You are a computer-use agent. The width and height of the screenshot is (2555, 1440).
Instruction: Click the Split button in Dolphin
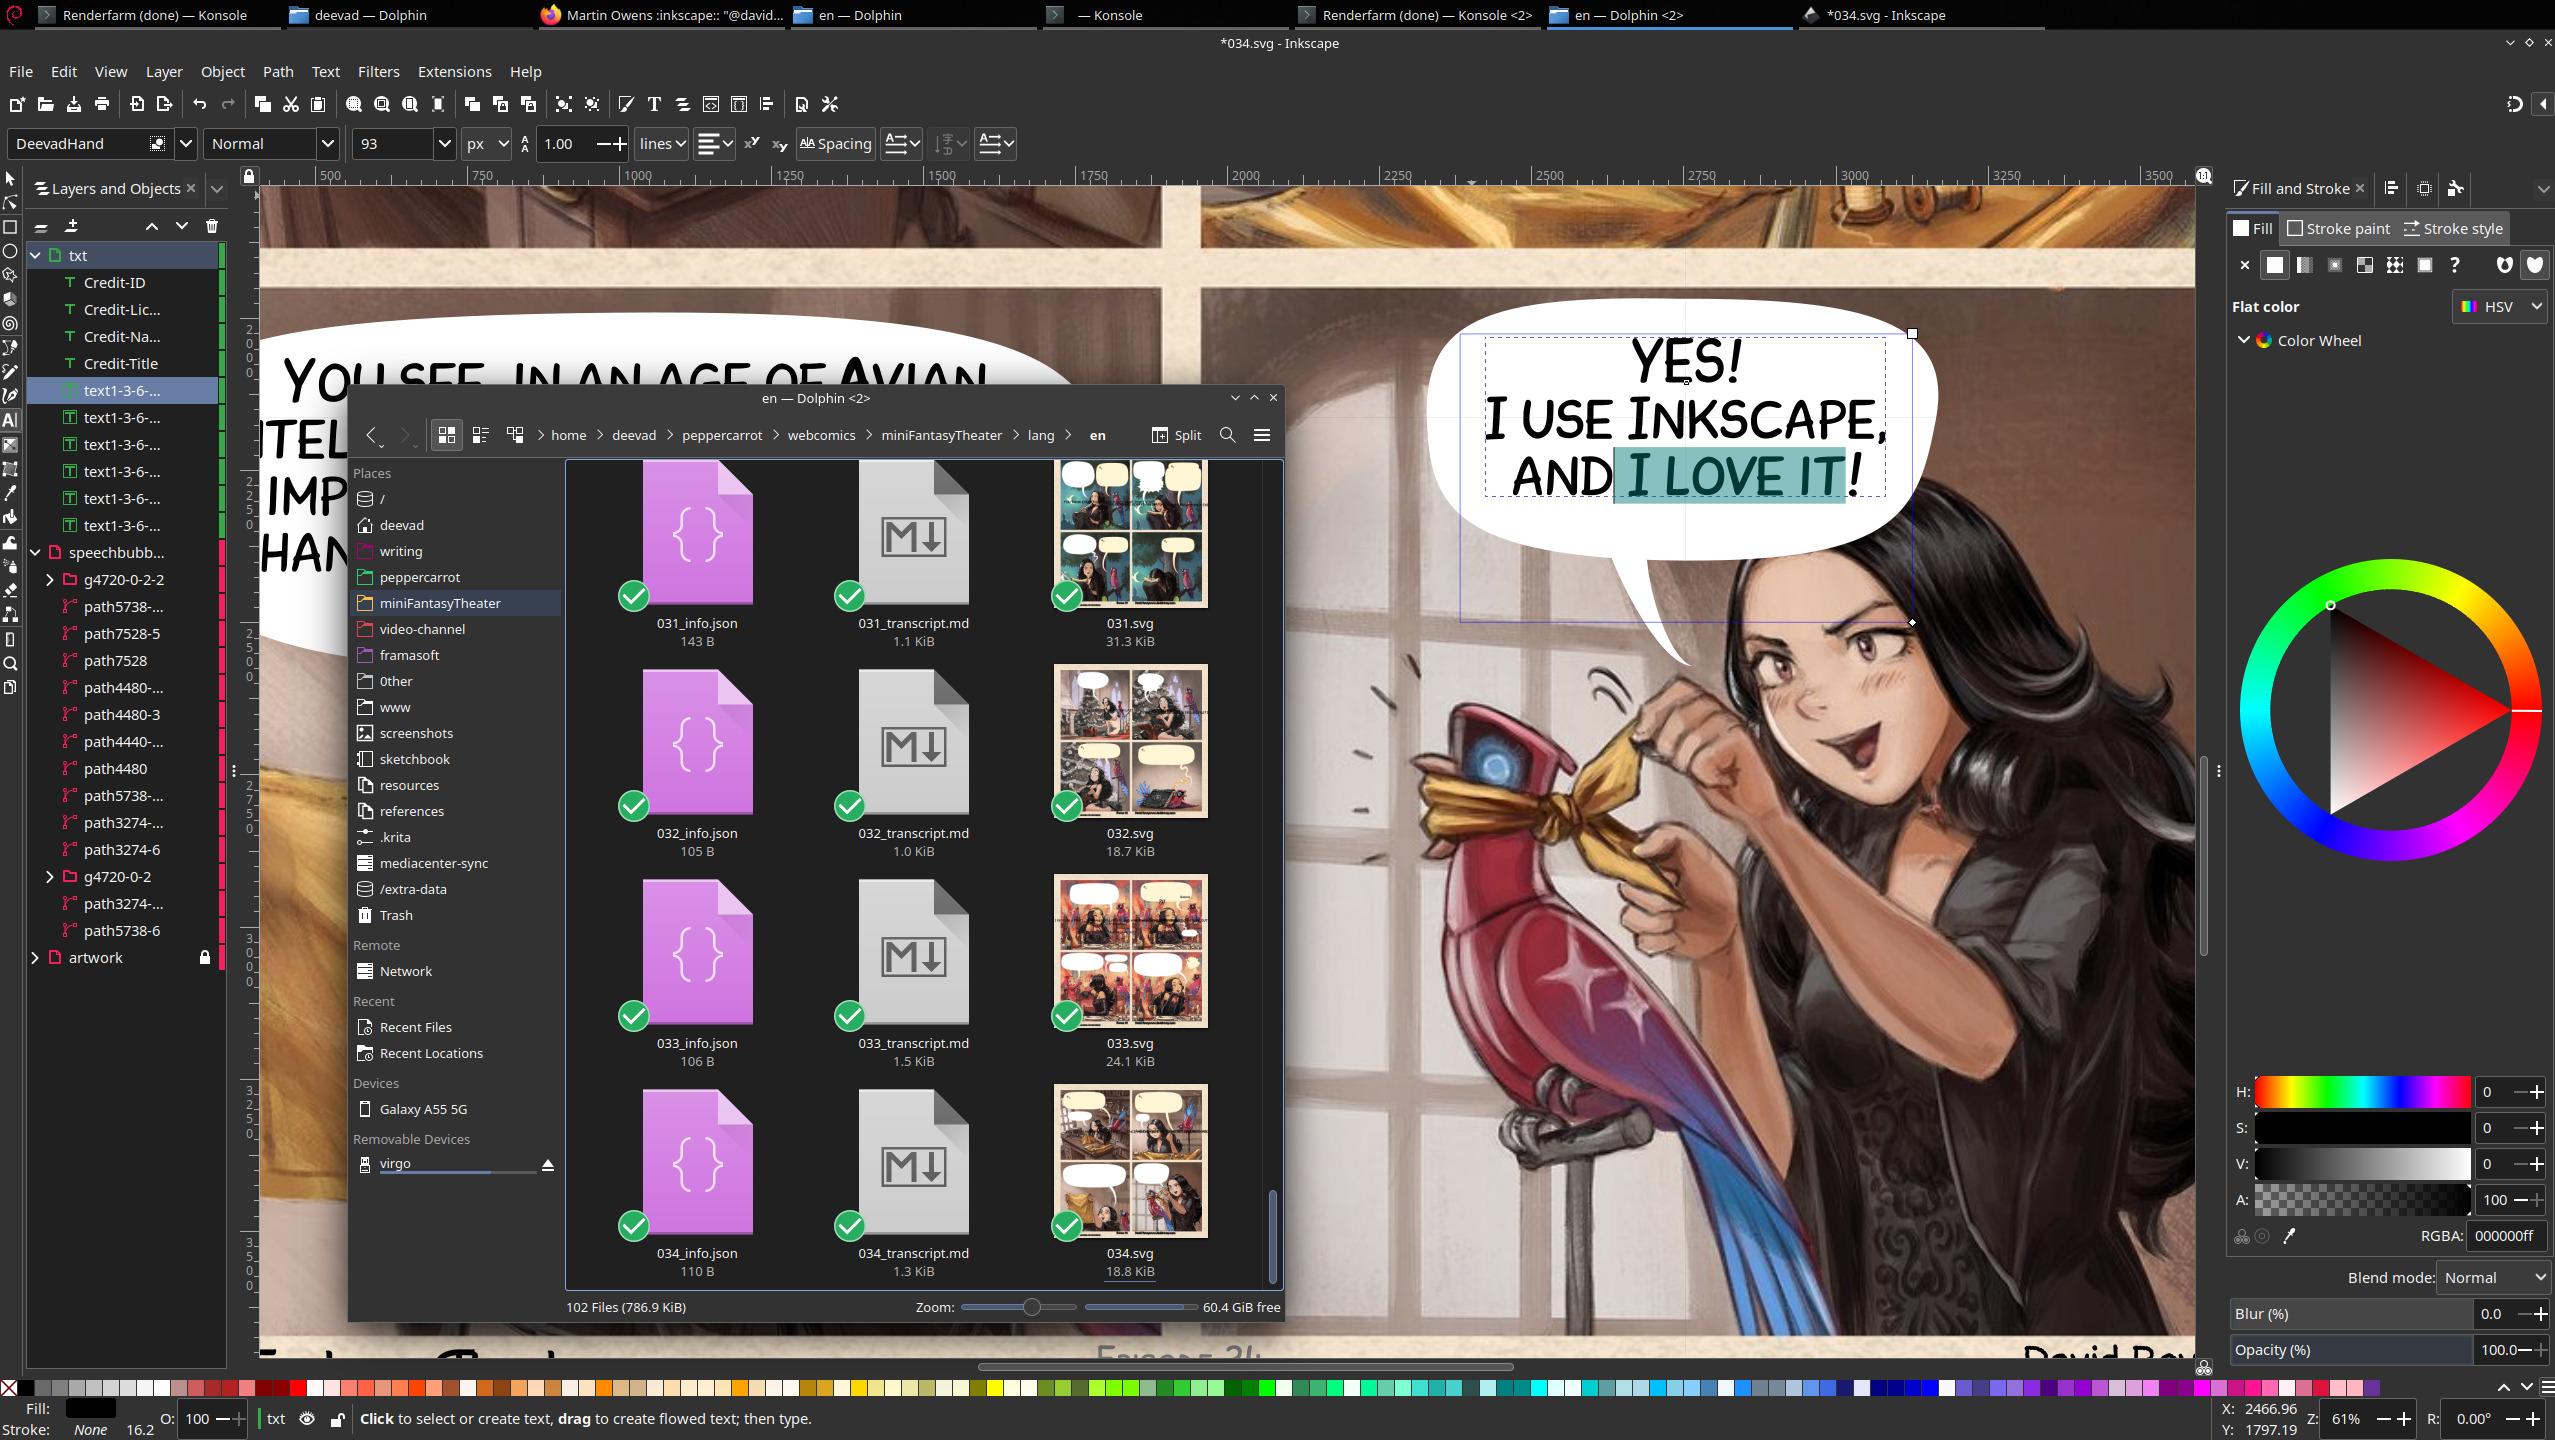click(x=1176, y=435)
